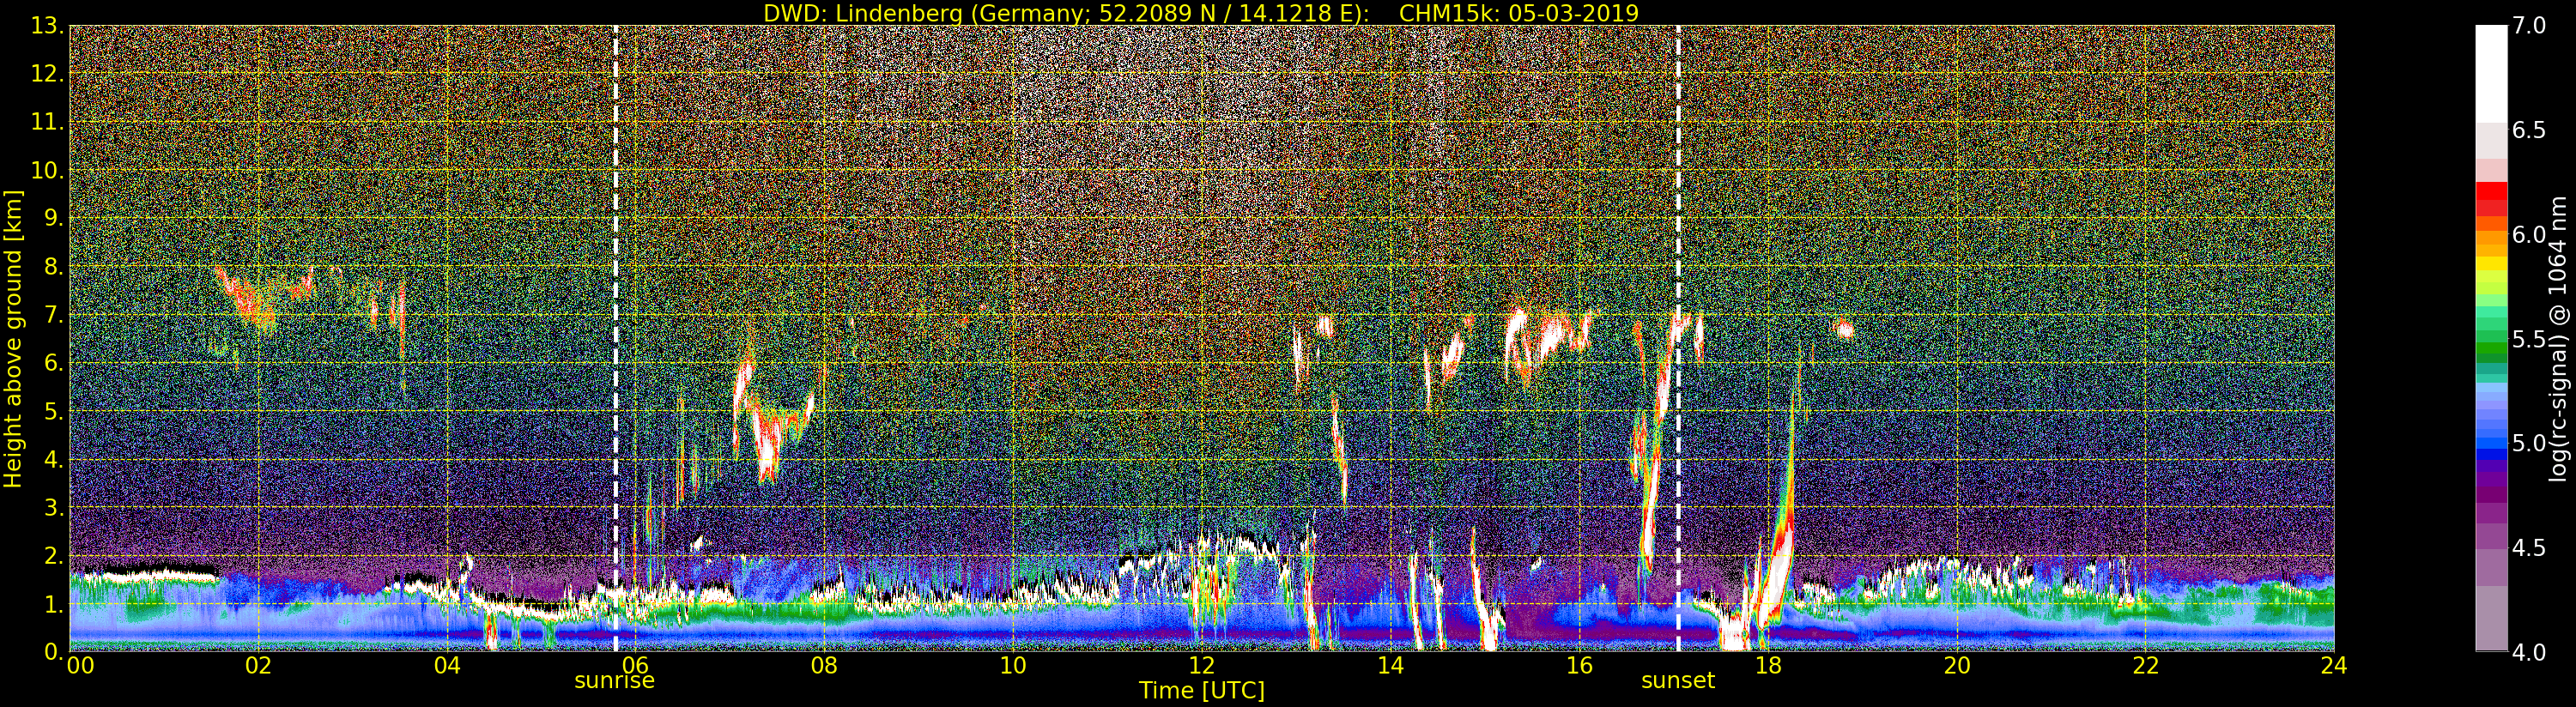Viewport: 2576px width, 707px height.
Task: Click the colorbar tick label 6.5
Action: click(2530, 130)
